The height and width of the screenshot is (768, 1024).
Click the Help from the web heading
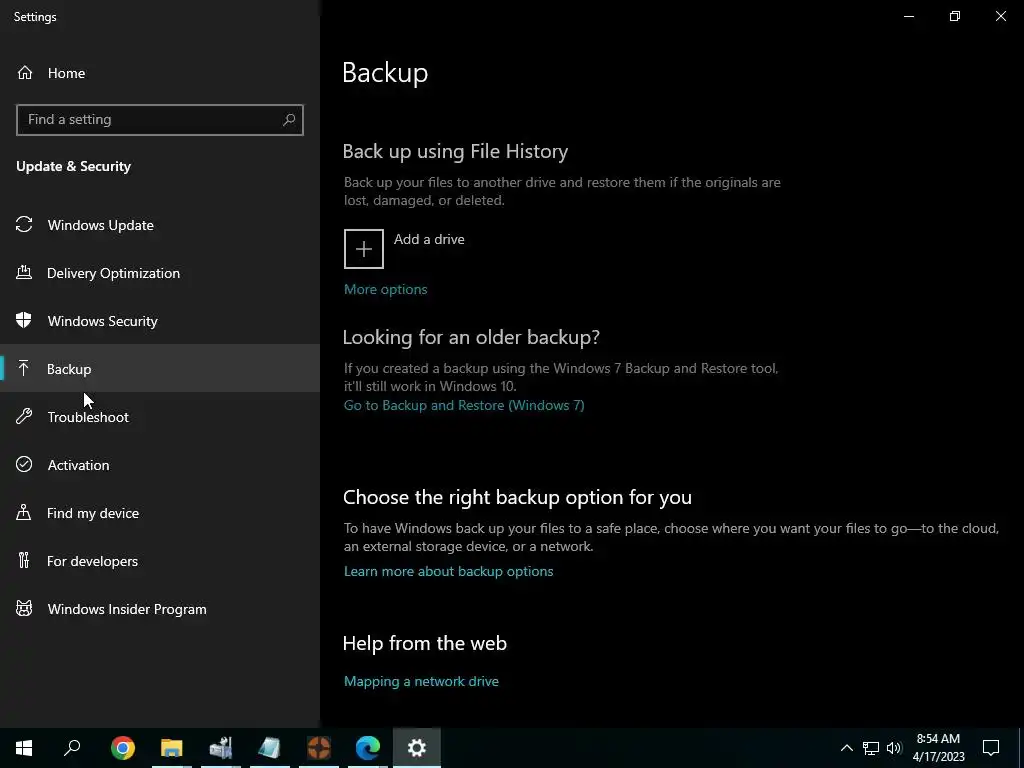[x=424, y=643]
